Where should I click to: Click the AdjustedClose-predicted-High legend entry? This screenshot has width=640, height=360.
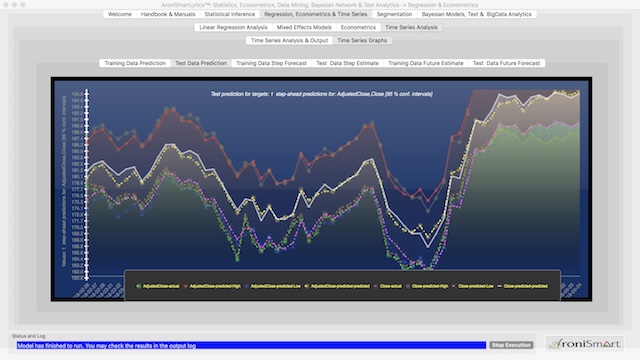[212, 286]
